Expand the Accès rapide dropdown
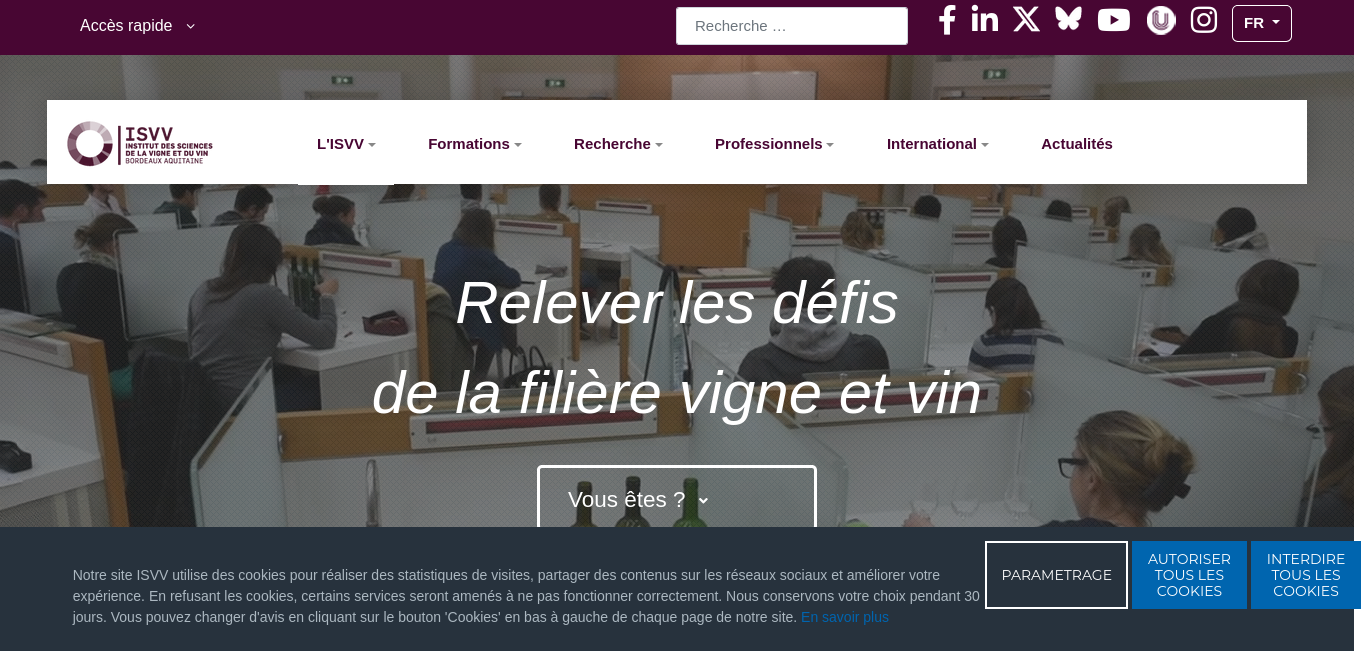The image size is (1366, 651). pyautogui.click(x=138, y=26)
